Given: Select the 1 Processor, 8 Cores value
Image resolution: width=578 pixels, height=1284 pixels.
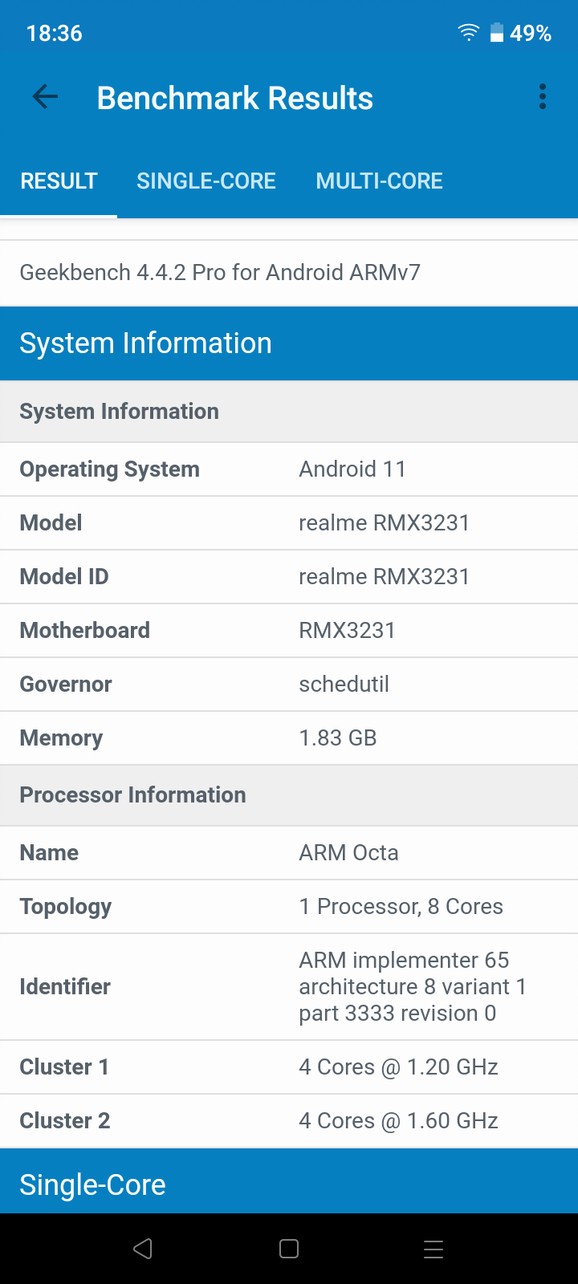Looking at the screenshot, I should coord(401,907).
